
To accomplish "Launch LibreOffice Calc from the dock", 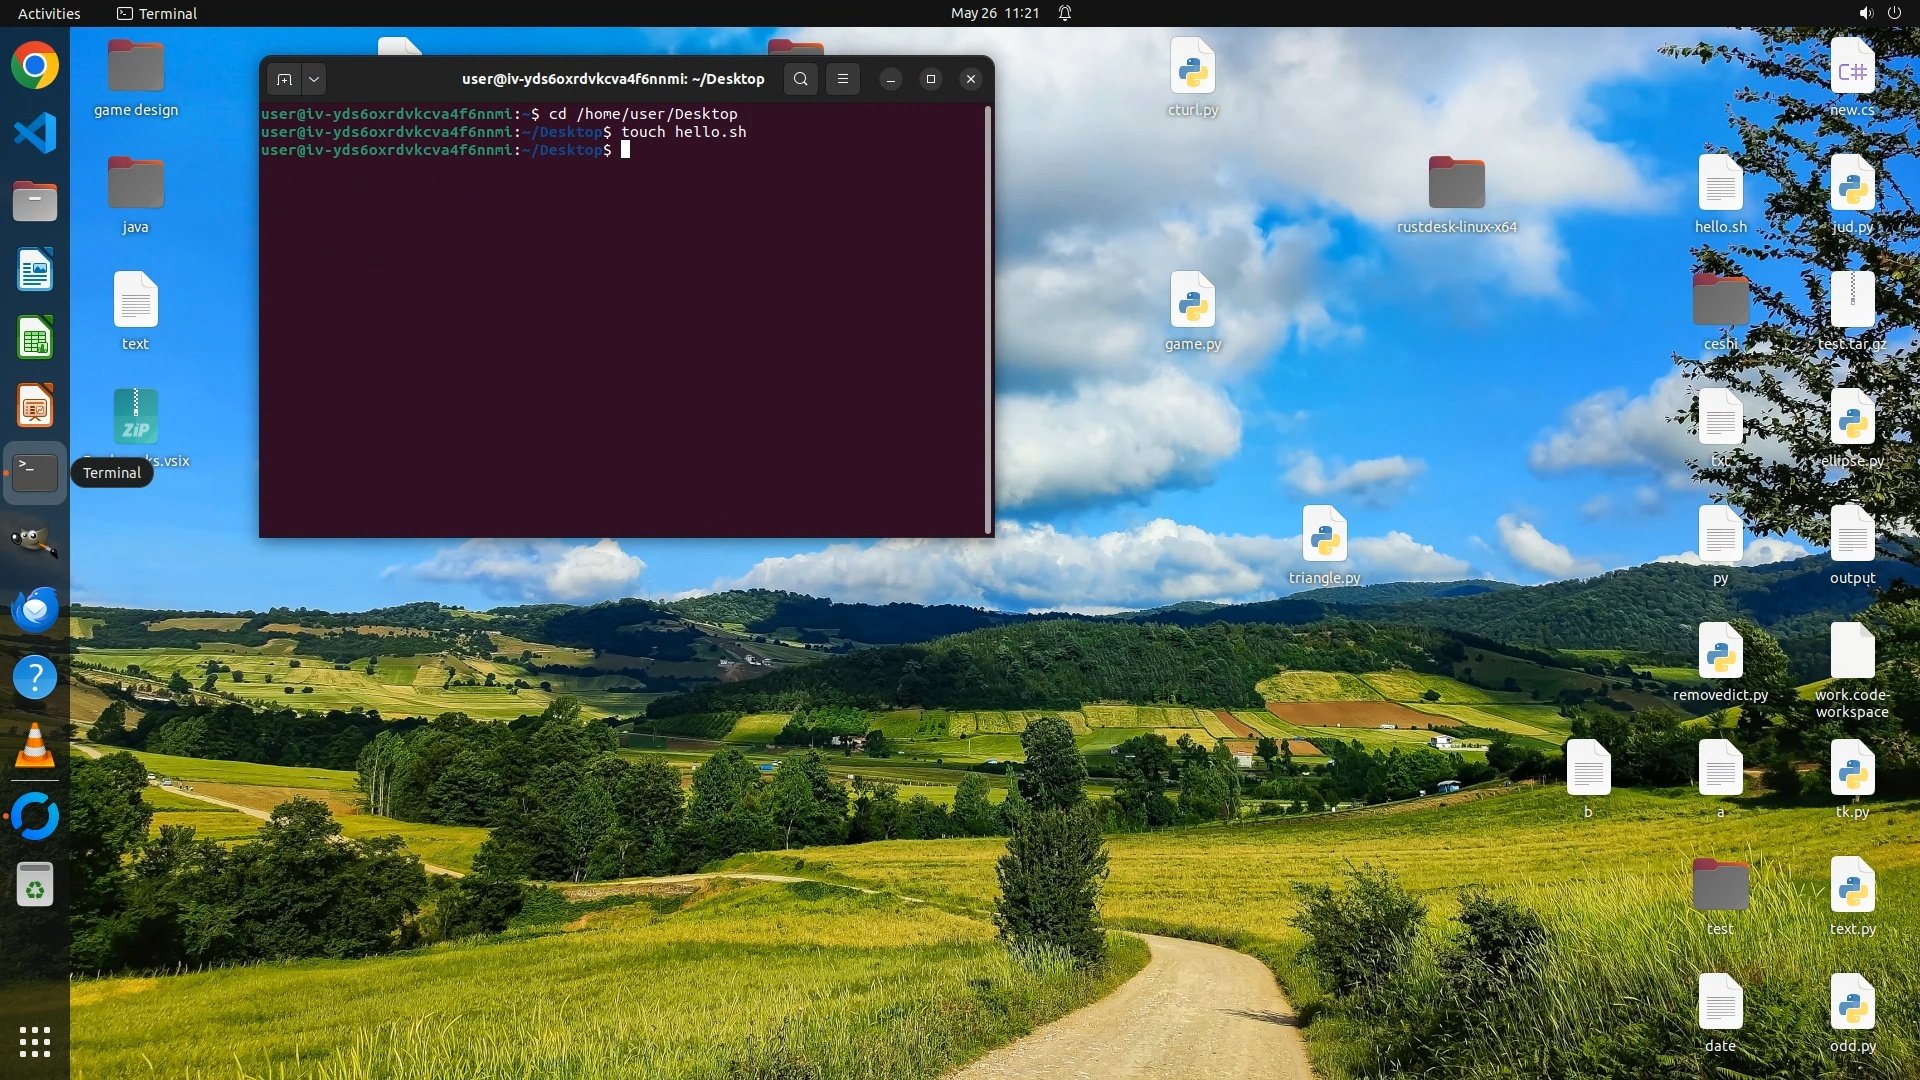I will [x=35, y=338].
